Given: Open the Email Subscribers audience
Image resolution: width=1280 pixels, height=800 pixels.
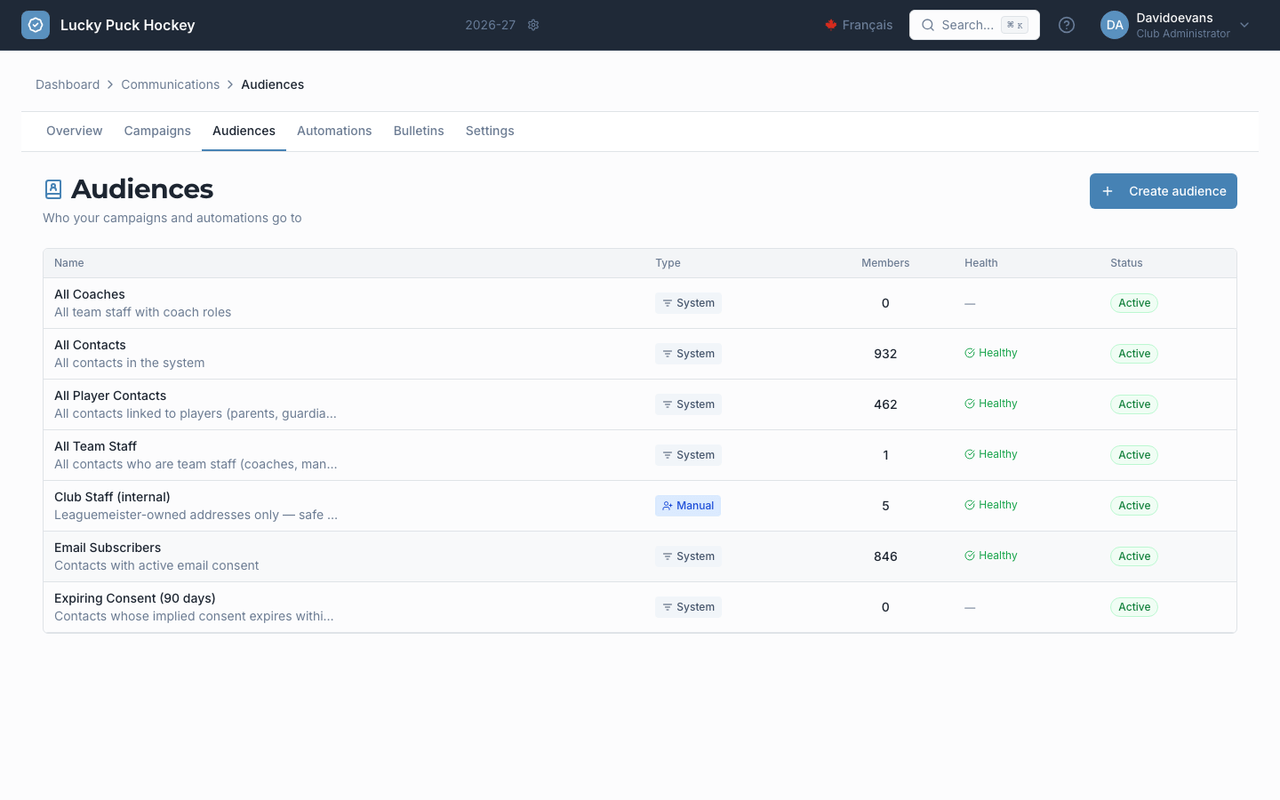Looking at the screenshot, I should click(x=107, y=548).
